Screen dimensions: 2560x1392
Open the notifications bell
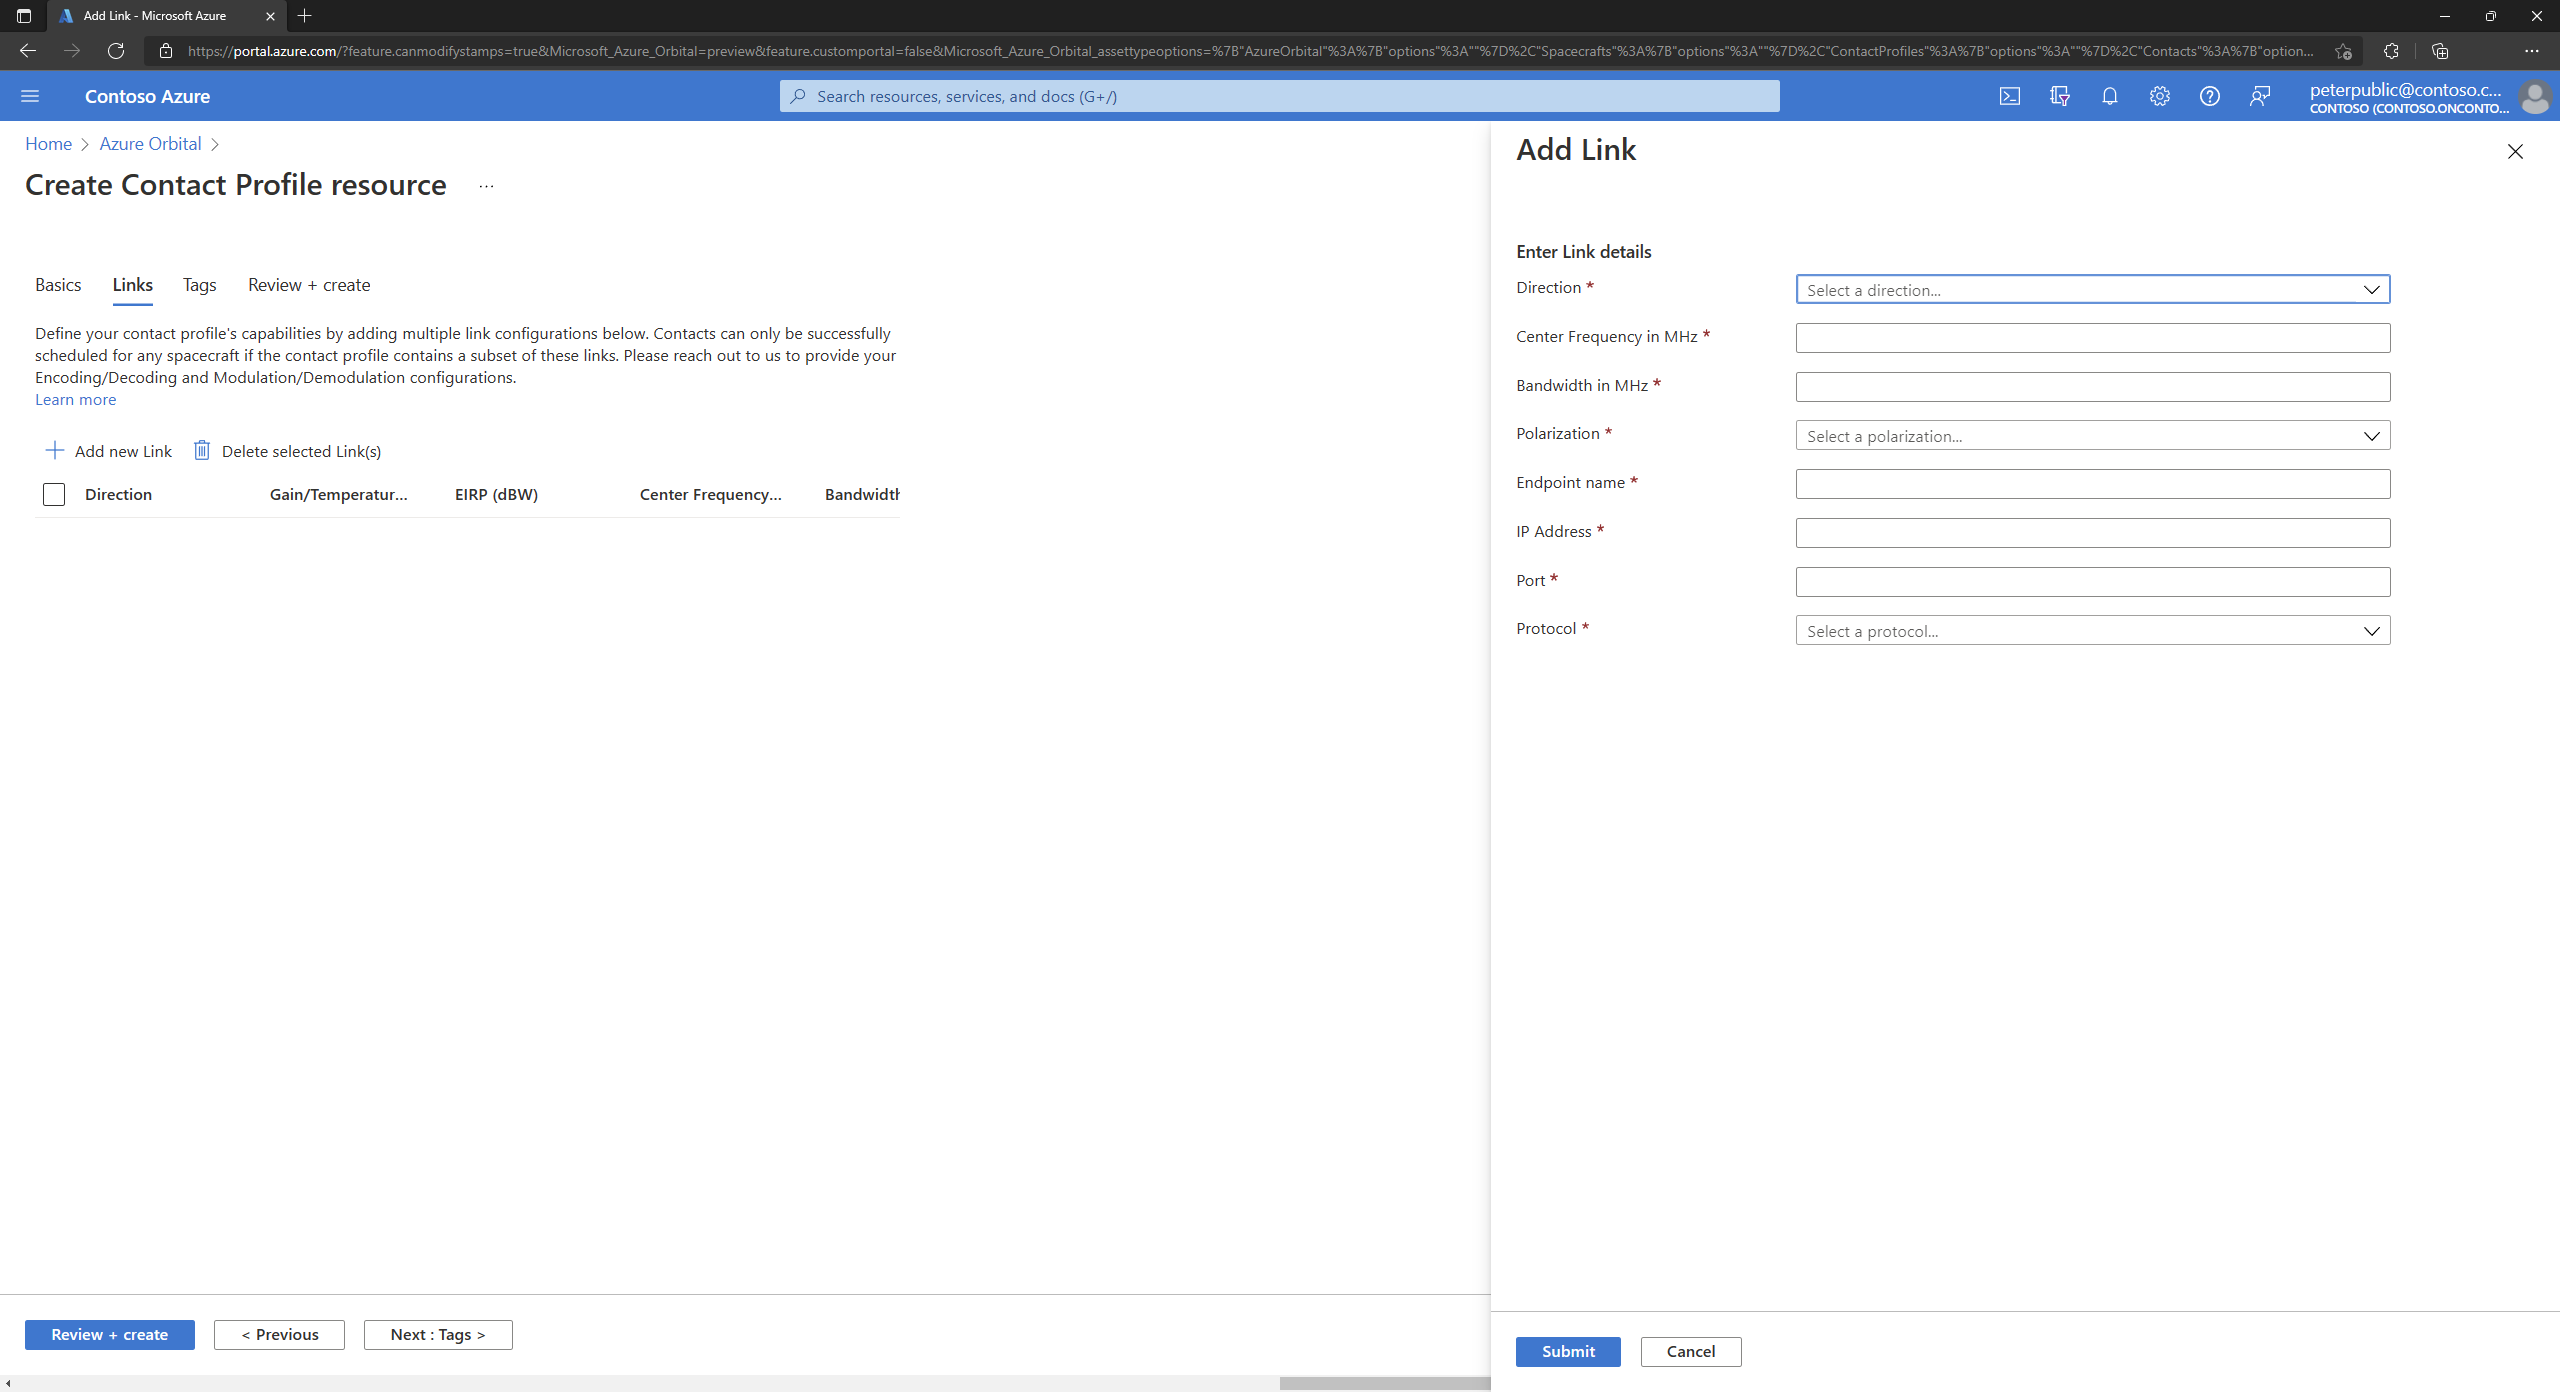point(2109,96)
